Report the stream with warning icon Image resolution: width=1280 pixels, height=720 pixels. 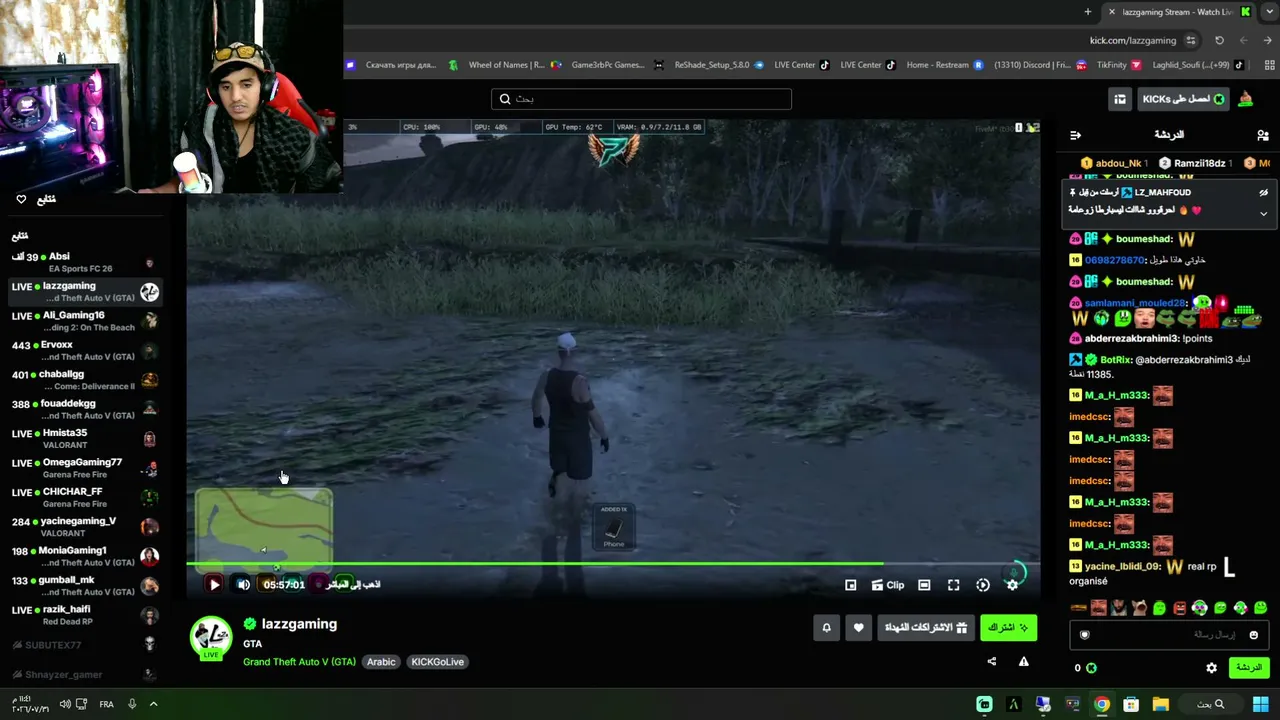point(1023,661)
